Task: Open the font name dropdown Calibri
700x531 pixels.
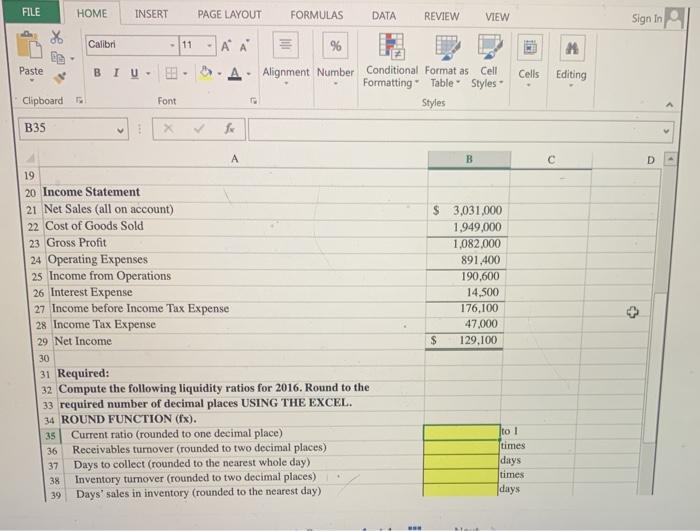Action: (172, 45)
